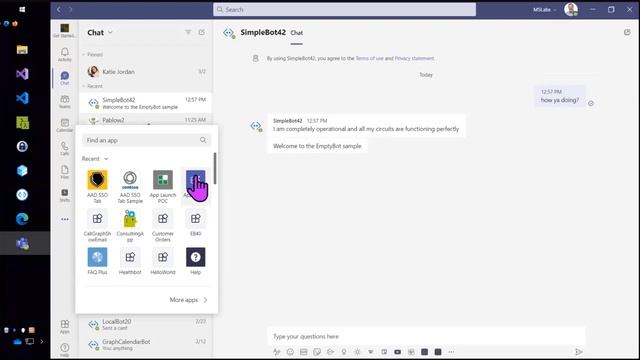Open Visual Studio Code from taskbar
This screenshot has width=640, height=360.
22,98
